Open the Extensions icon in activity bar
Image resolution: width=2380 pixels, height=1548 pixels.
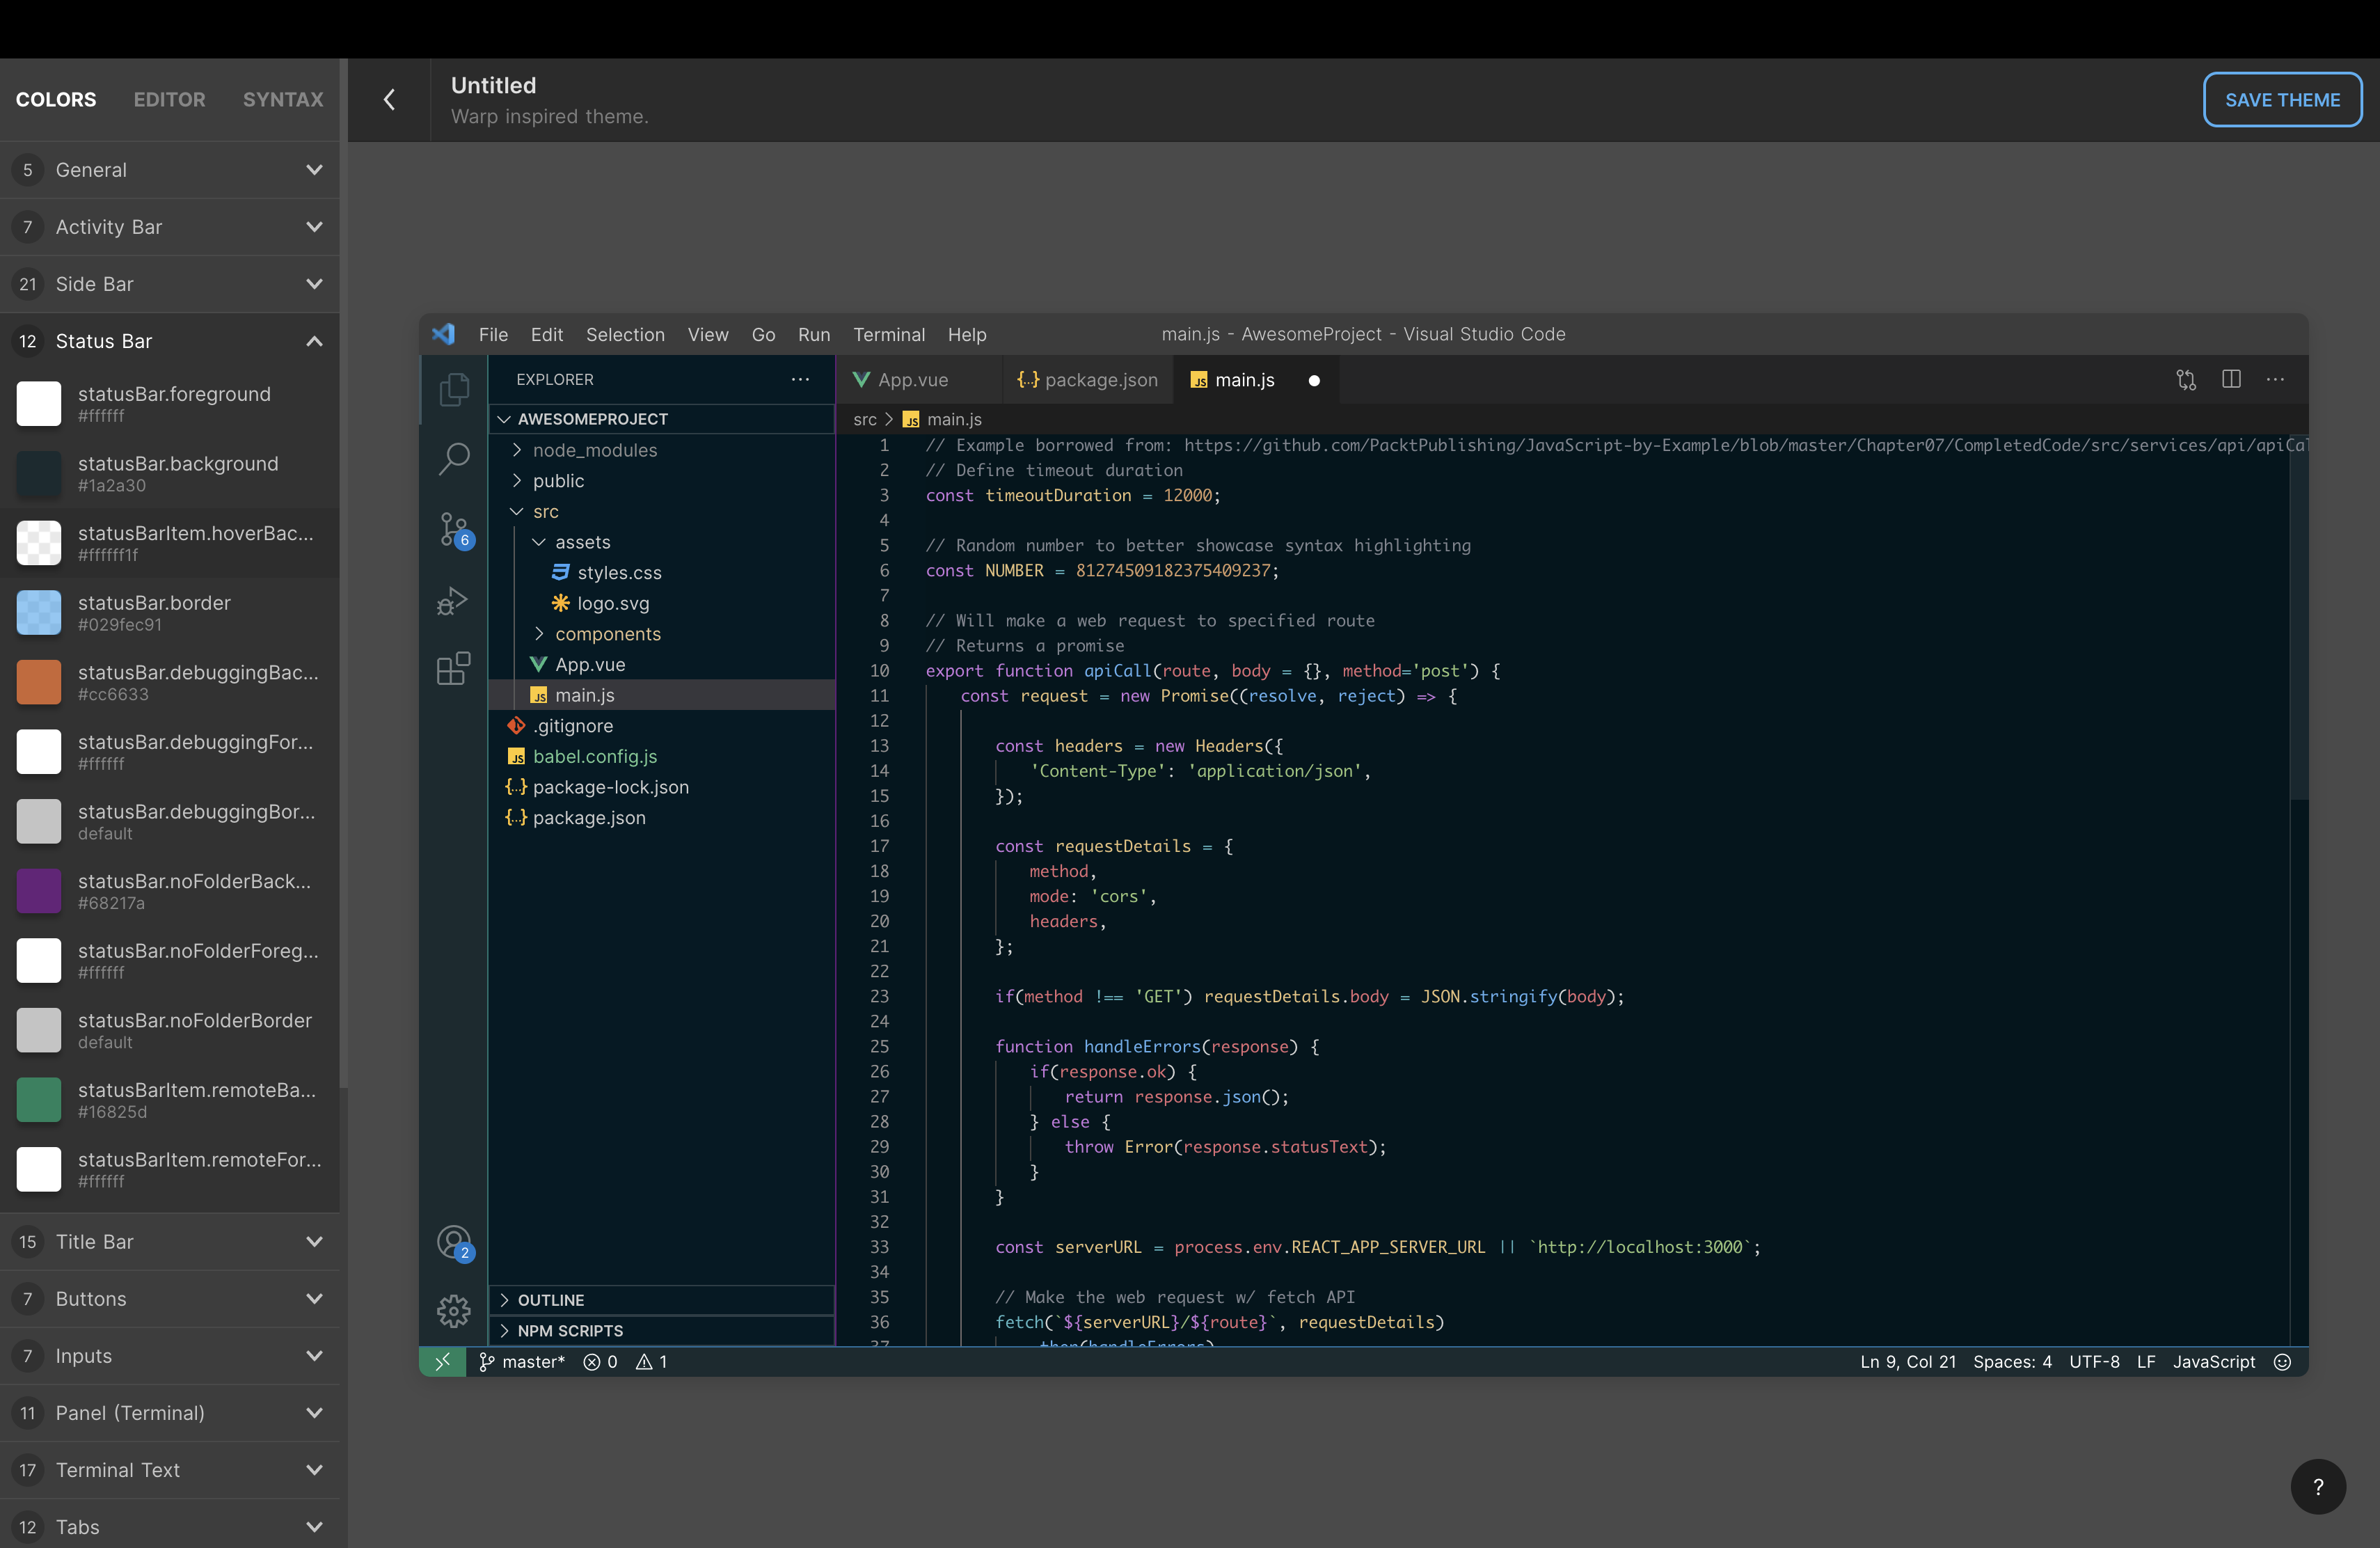point(453,668)
